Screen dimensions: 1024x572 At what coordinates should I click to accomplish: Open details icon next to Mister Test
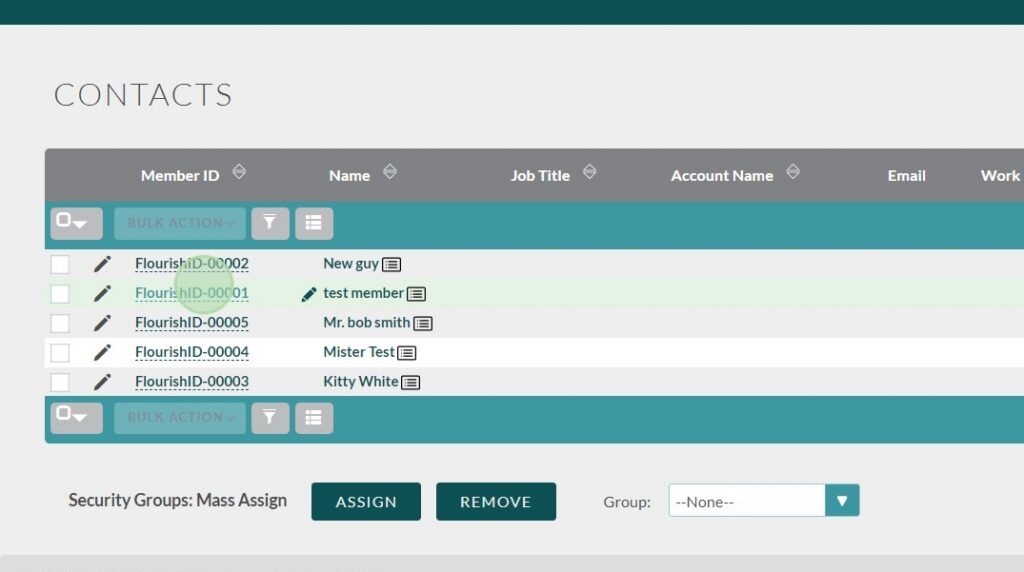point(407,353)
